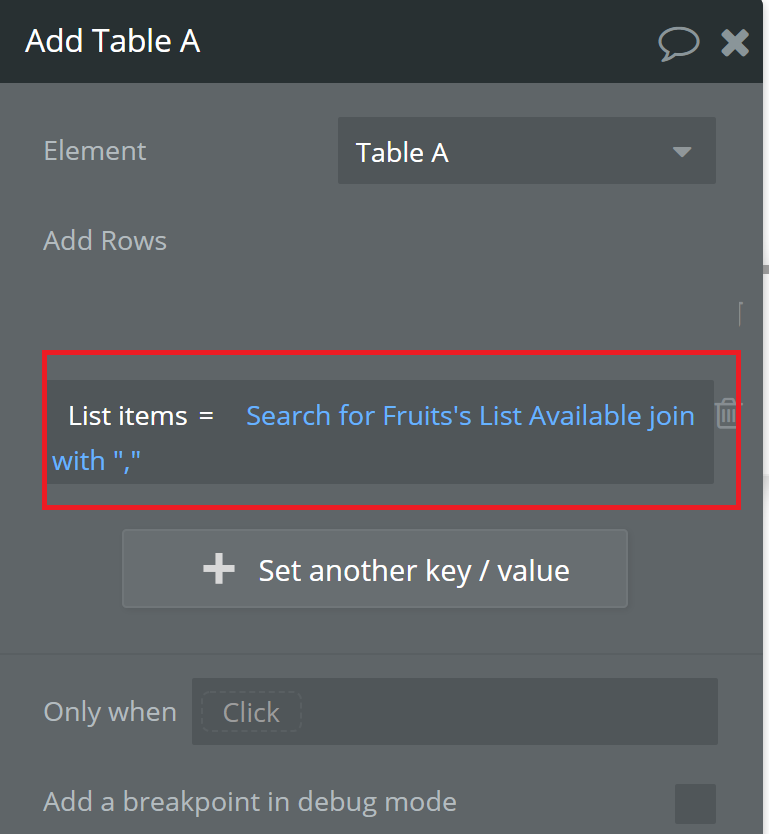
Task: Click the Only when label
Action: point(110,712)
